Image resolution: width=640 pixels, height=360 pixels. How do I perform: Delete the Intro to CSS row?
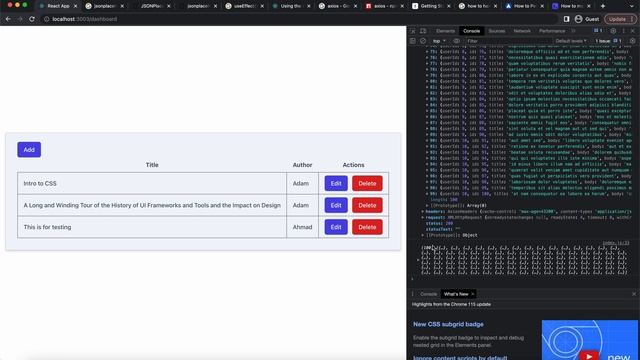coord(367,183)
